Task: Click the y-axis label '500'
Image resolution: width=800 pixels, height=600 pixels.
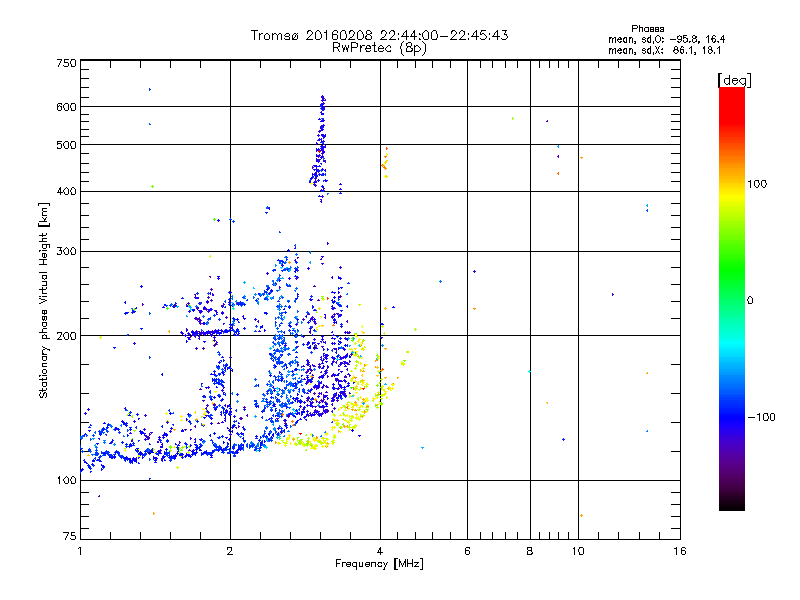Action: click(66, 145)
